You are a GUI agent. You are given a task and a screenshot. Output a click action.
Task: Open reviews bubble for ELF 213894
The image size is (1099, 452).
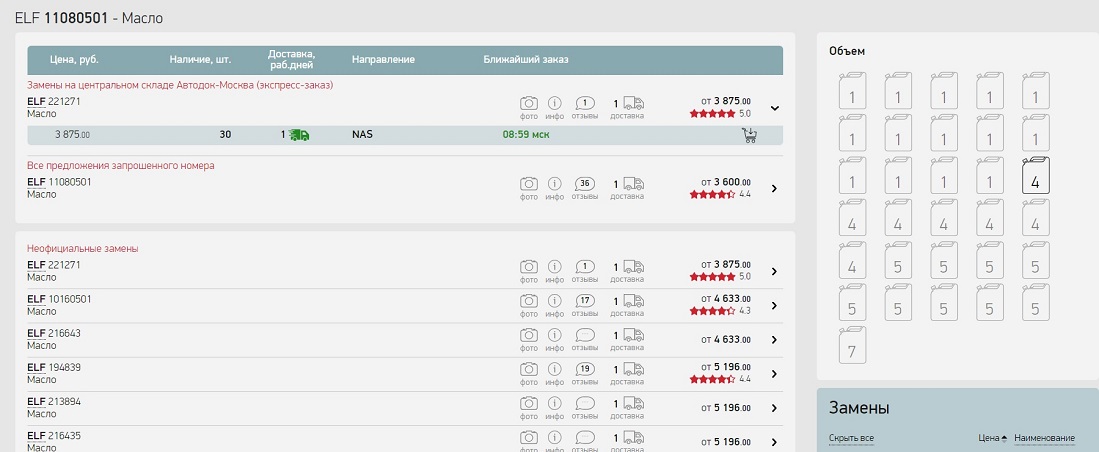pyautogui.click(x=585, y=403)
